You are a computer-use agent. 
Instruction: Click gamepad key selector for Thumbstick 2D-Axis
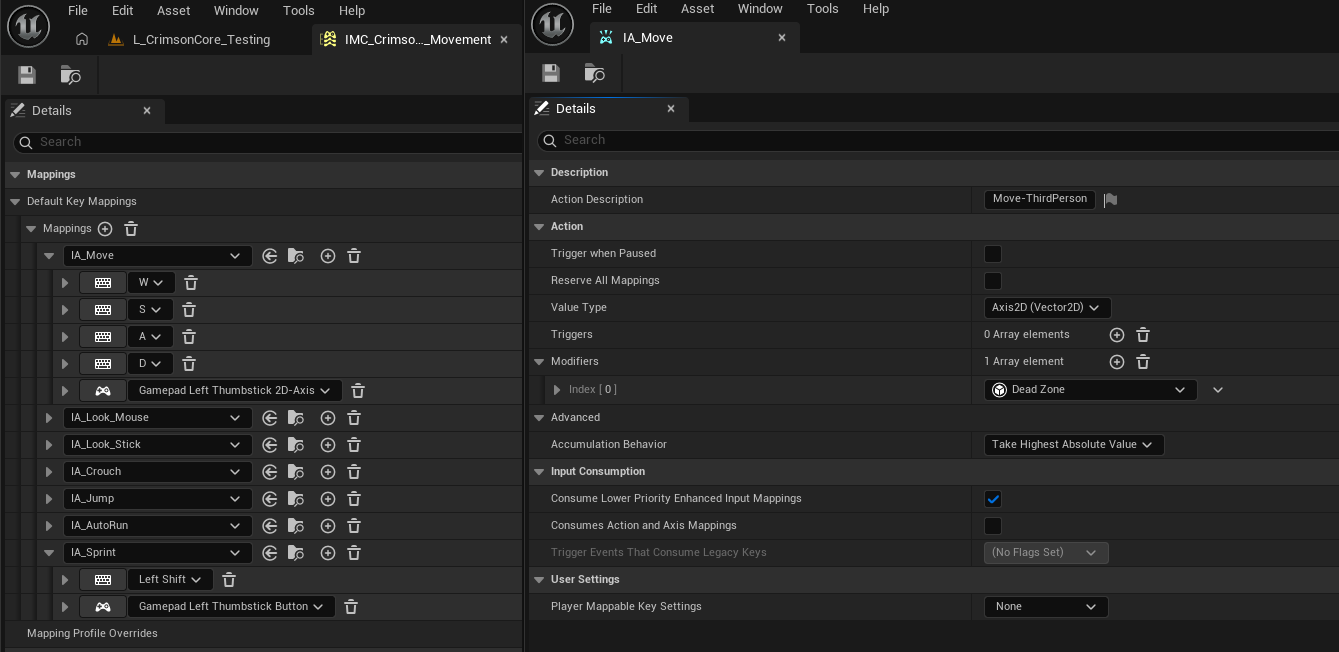point(103,391)
